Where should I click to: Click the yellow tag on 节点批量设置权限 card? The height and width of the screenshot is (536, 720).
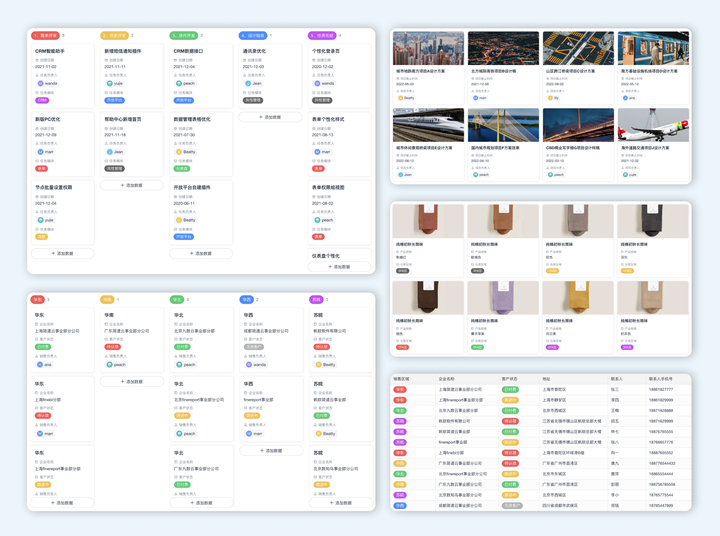(x=42, y=237)
